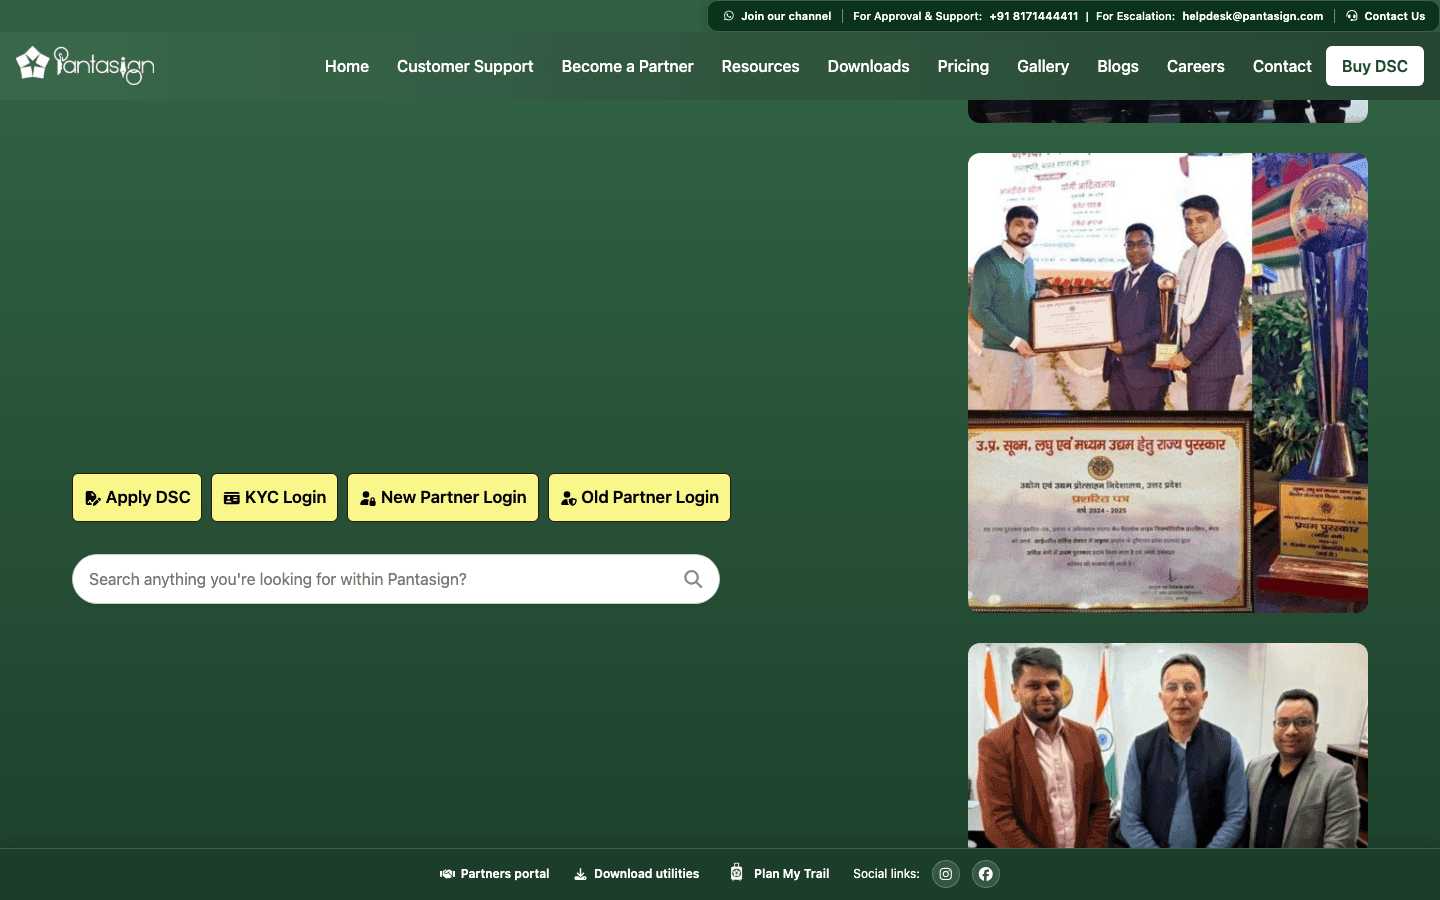Open the Instagram social link

click(x=945, y=874)
